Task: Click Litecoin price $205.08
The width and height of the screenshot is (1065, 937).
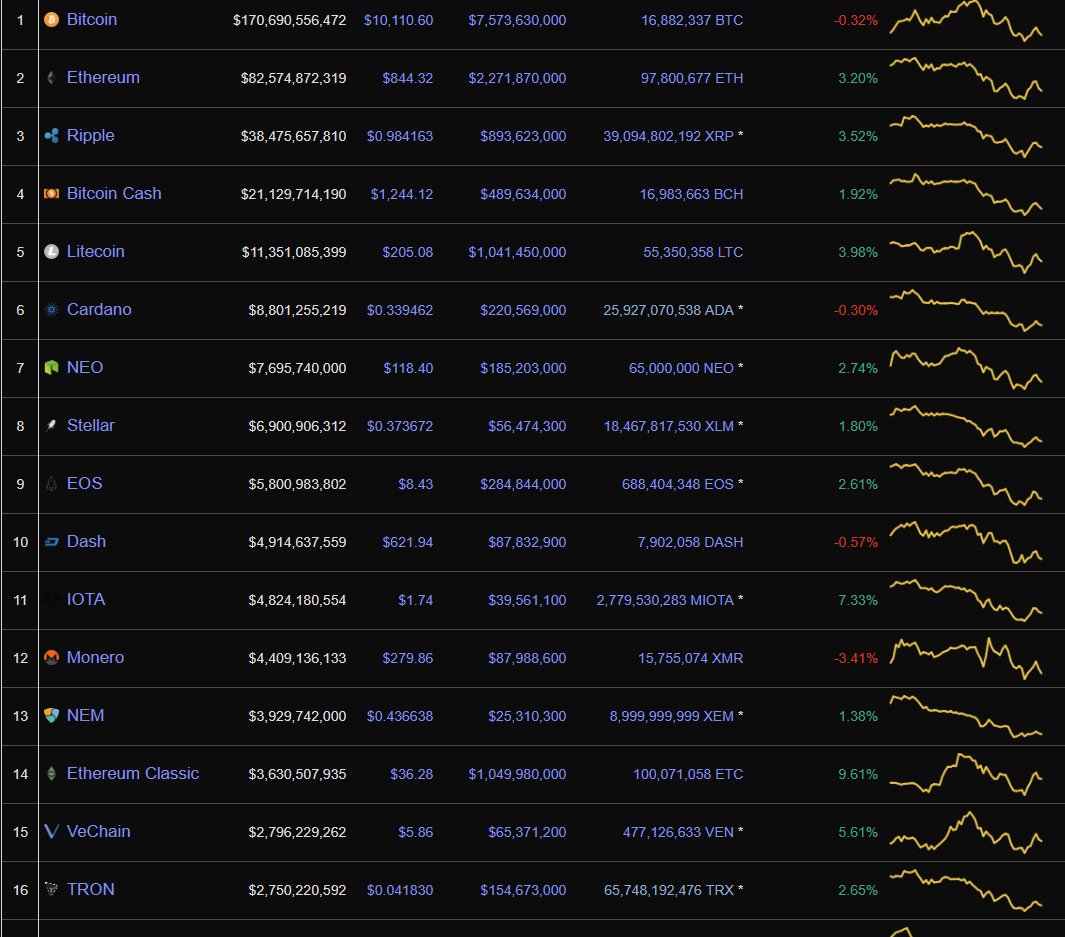Action: tap(408, 252)
